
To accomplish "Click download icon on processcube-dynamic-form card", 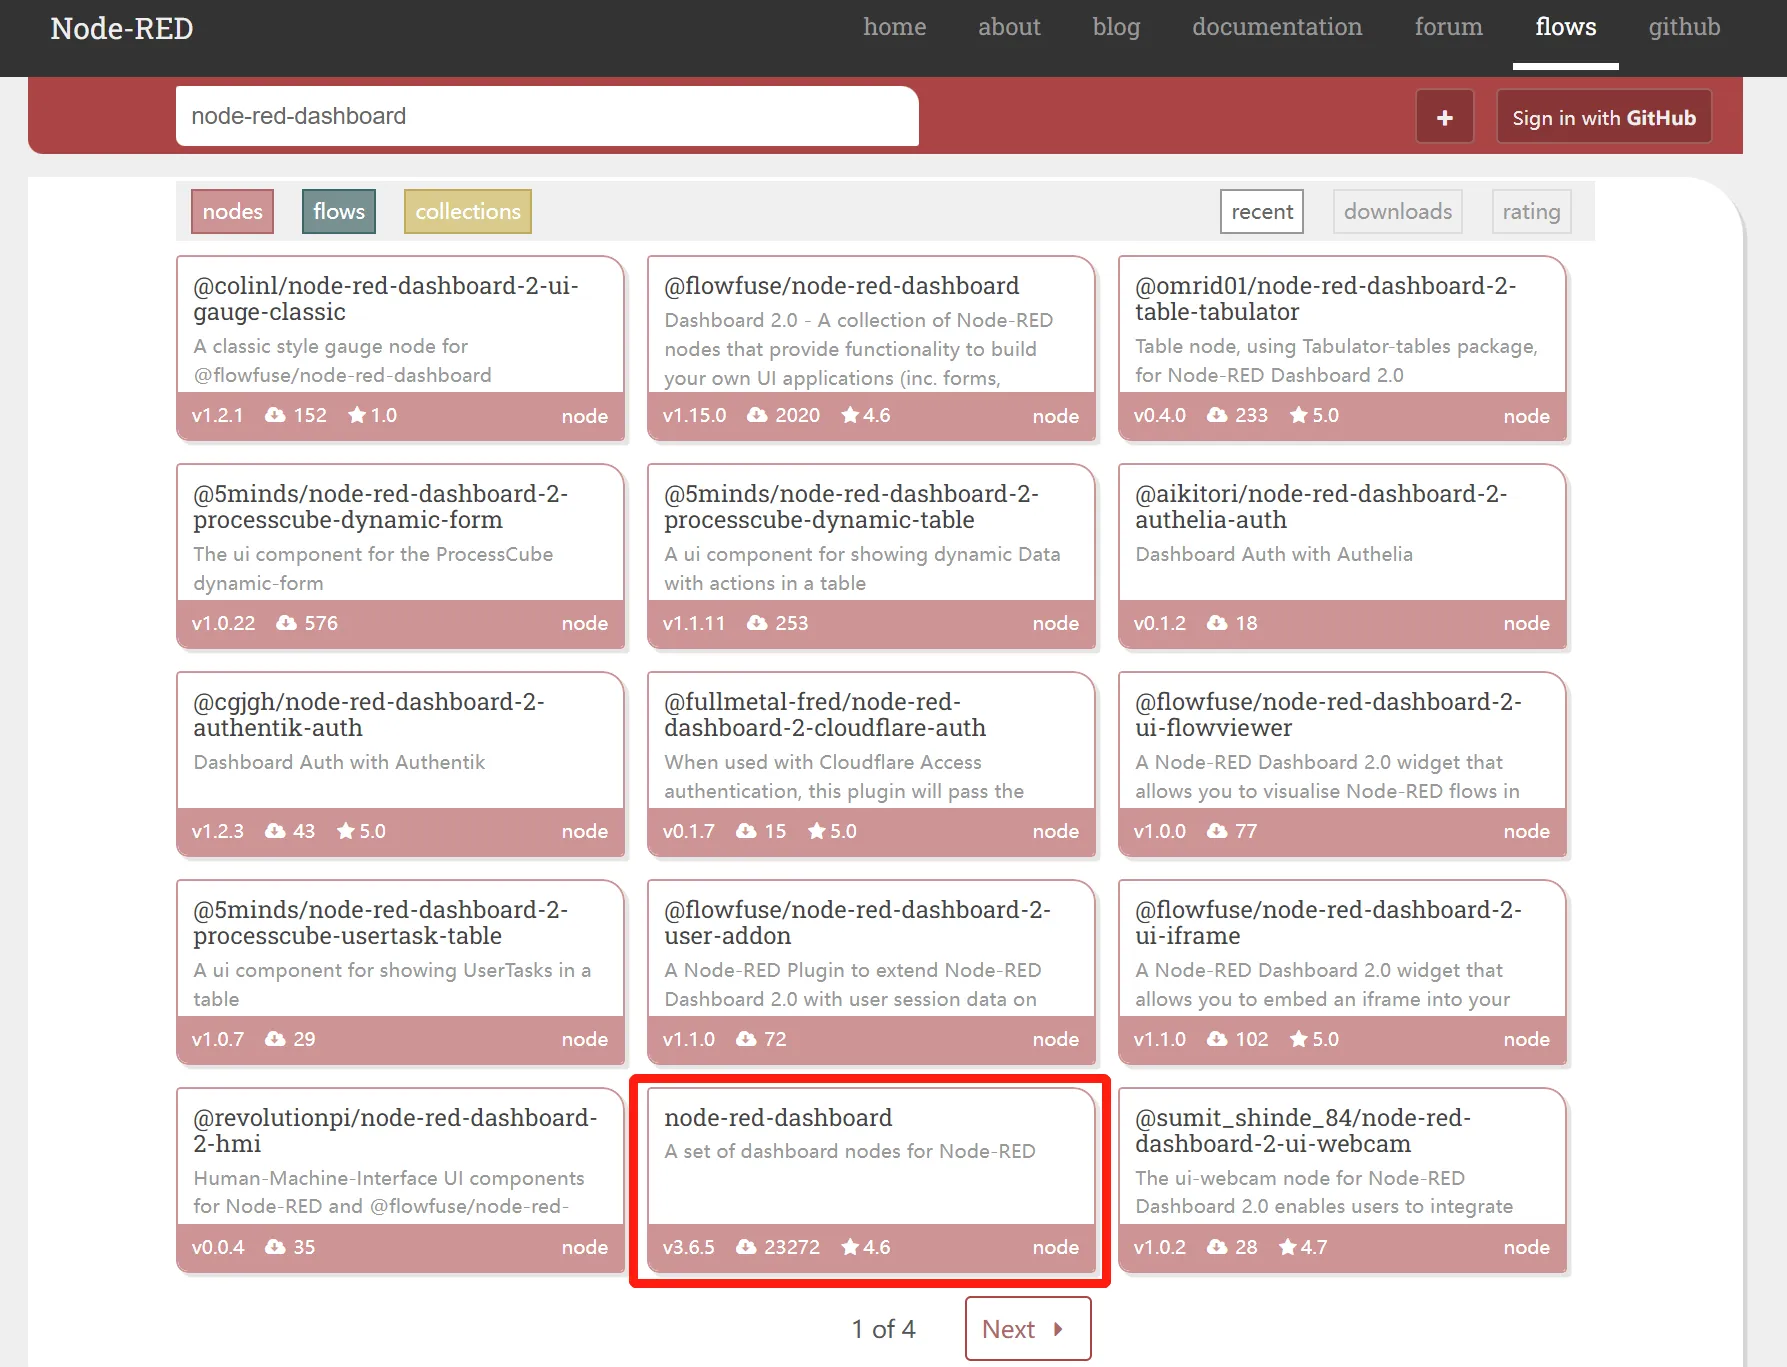I will tap(286, 623).
